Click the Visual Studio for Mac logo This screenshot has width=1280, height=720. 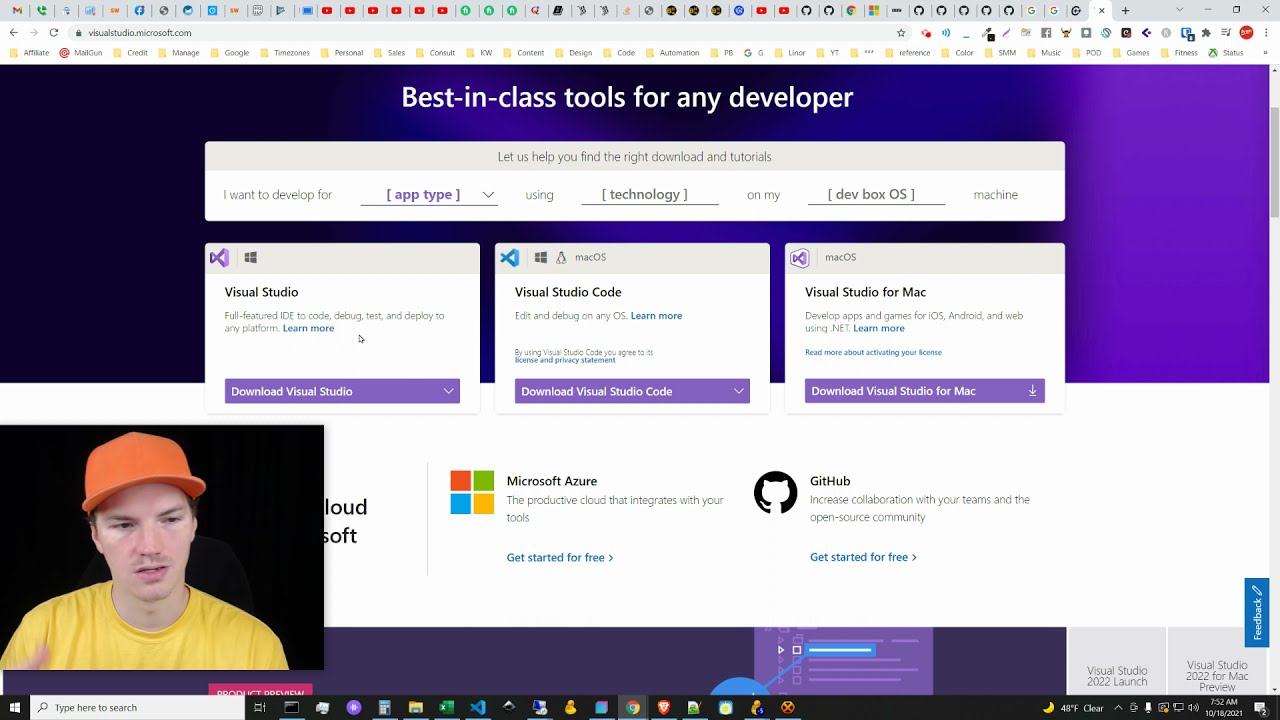pos(800,258)
